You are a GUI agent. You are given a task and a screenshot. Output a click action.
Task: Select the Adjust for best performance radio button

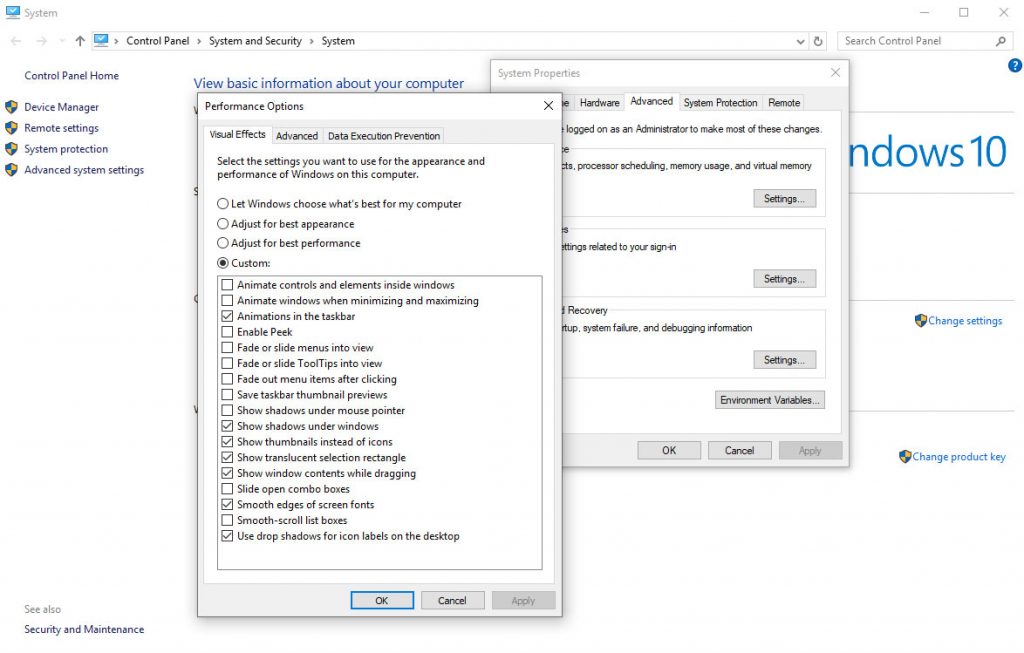click(x=222, y=243)
